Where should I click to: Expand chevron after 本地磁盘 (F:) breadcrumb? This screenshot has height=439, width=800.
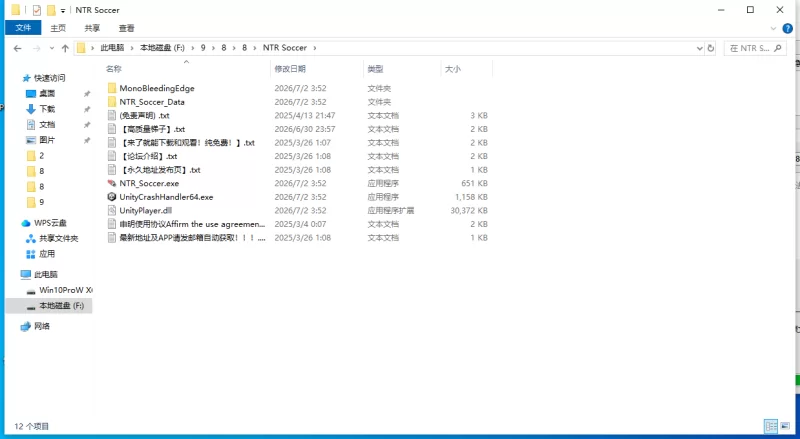click(193, 48)
